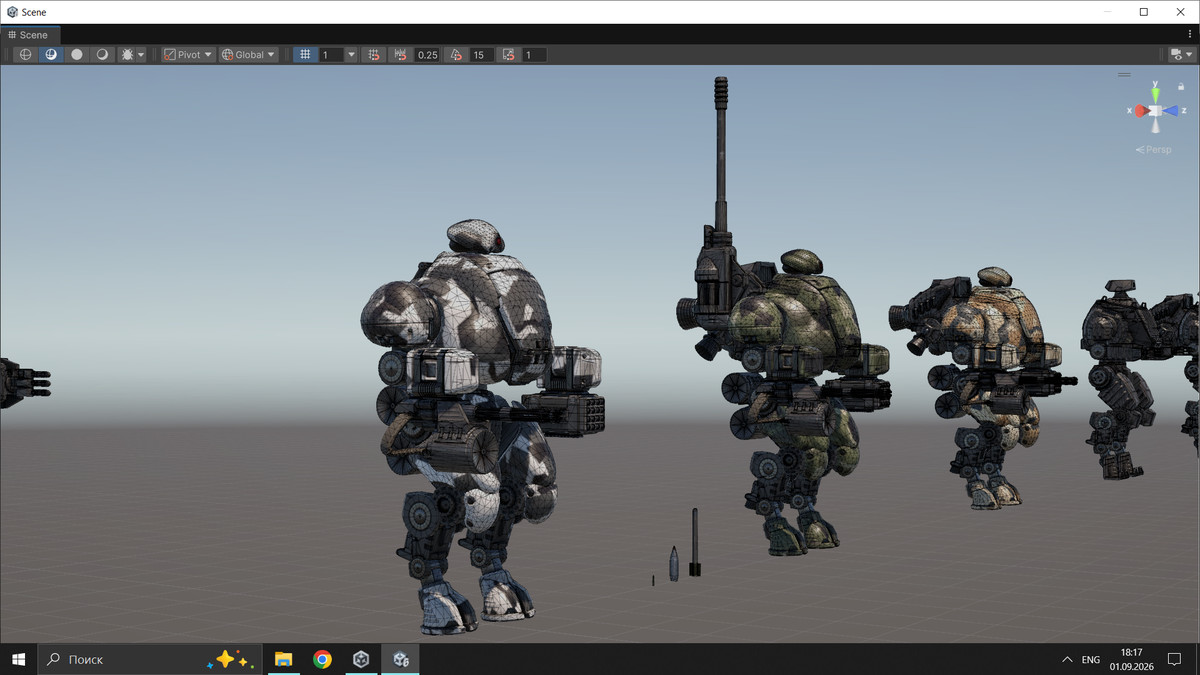This screenshot has width=1200, height=675.
Task: Switch the ENG input language
Action: [x=1091, y=660]
